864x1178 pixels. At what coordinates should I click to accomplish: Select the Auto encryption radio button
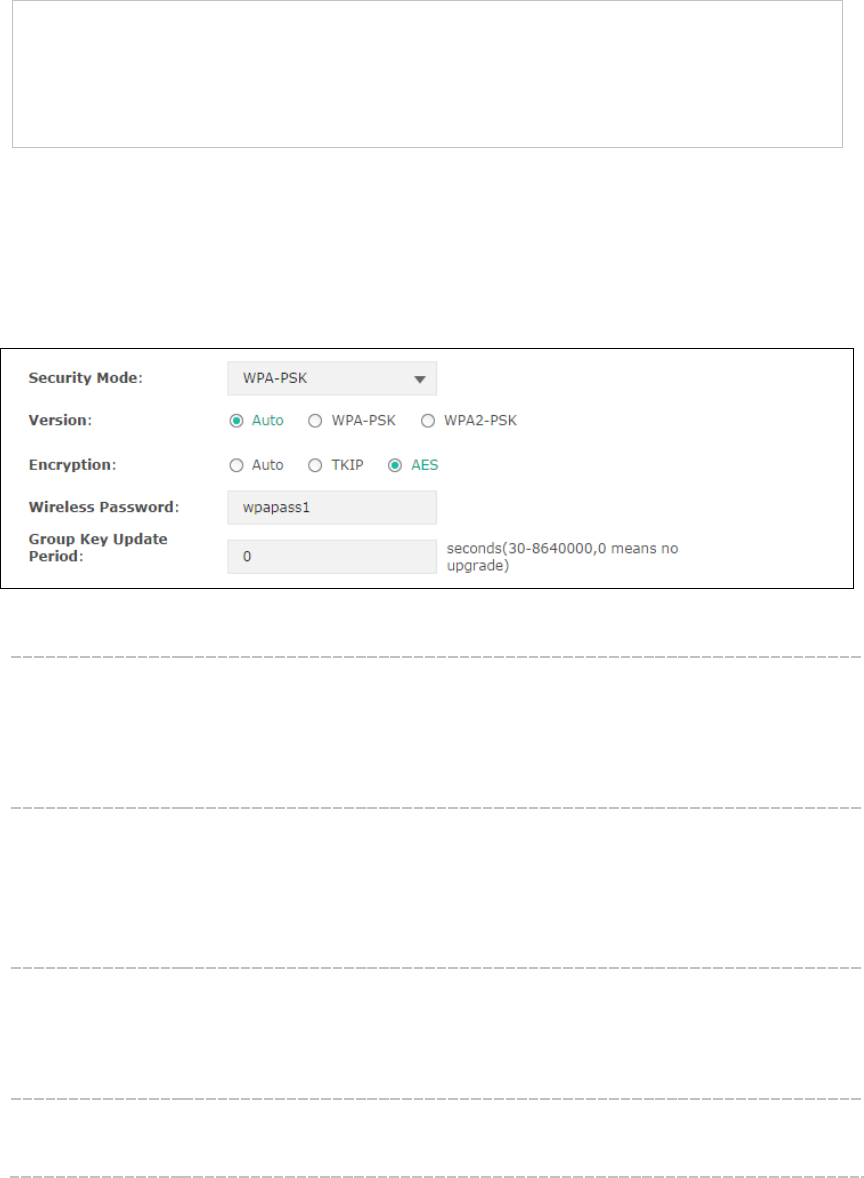(x=237, y=466)
